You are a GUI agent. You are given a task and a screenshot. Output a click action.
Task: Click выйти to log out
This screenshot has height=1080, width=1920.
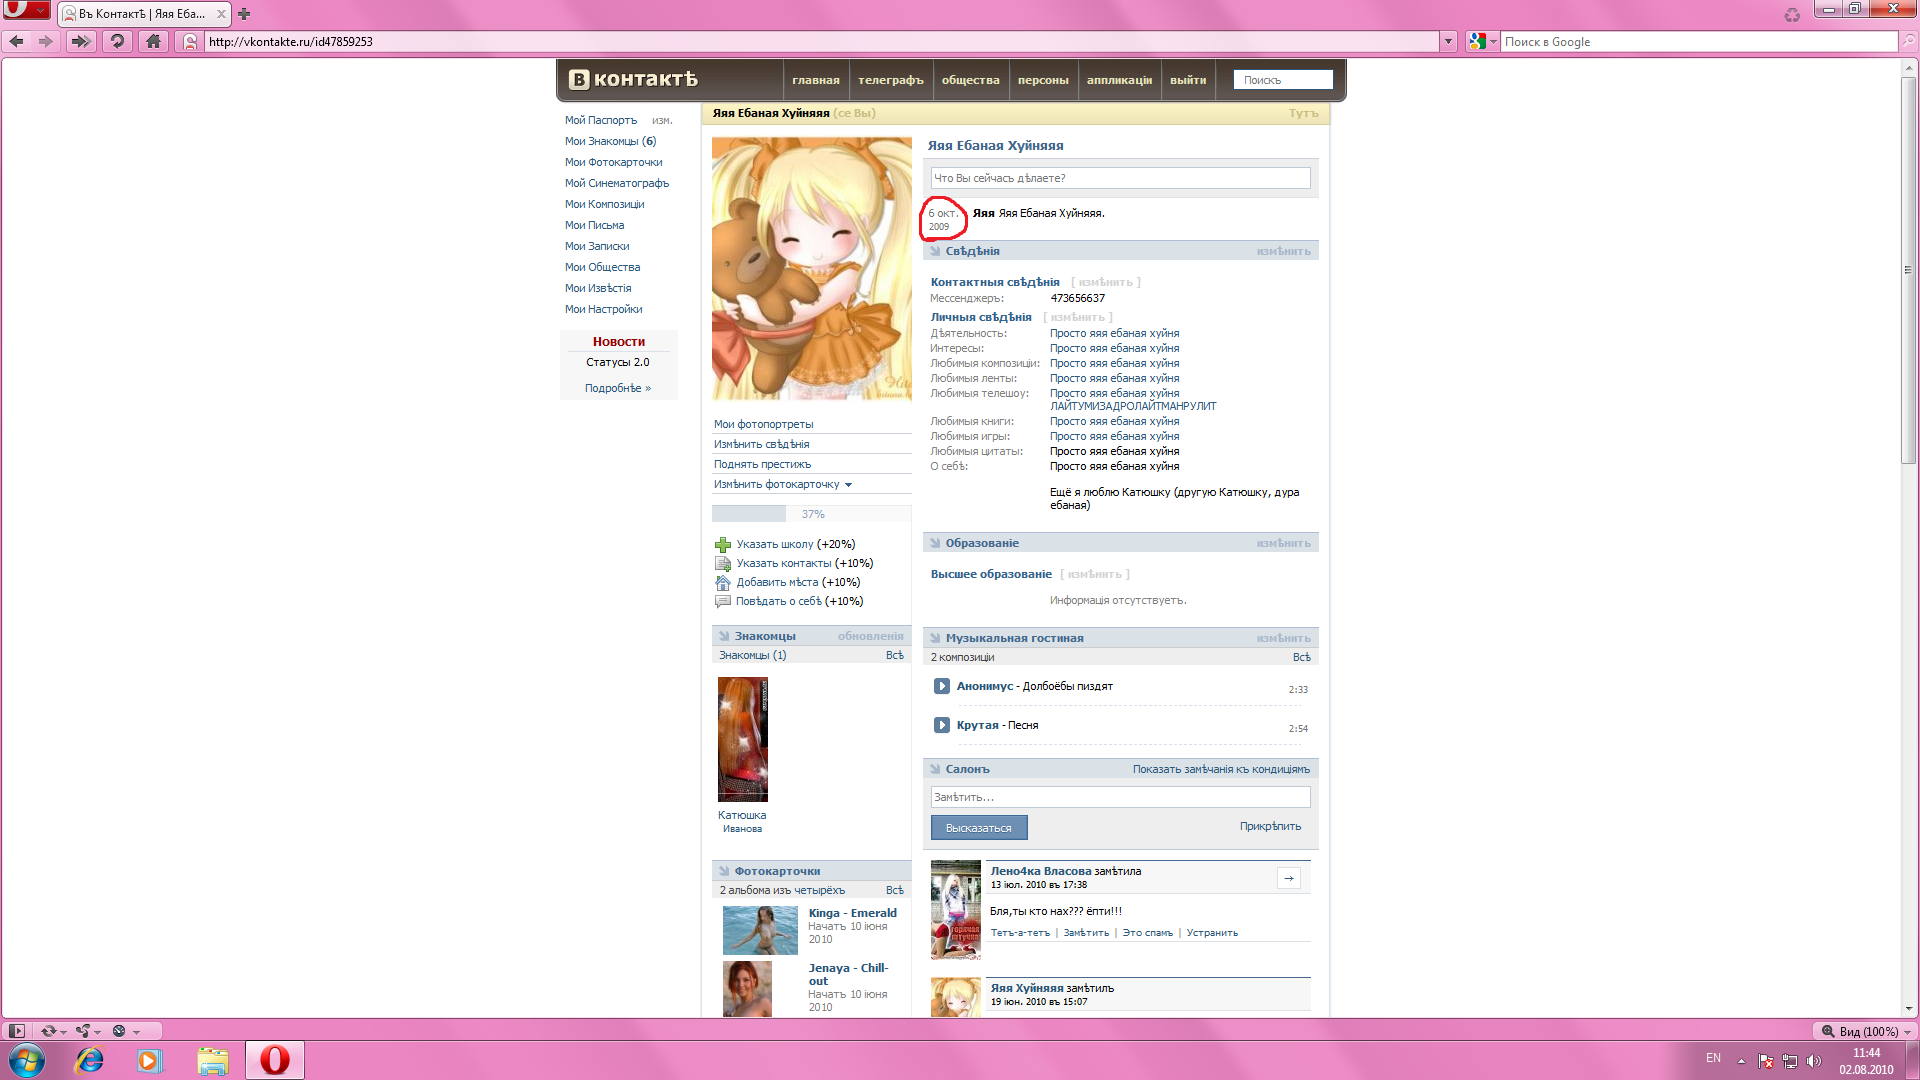coord(1188,80)
